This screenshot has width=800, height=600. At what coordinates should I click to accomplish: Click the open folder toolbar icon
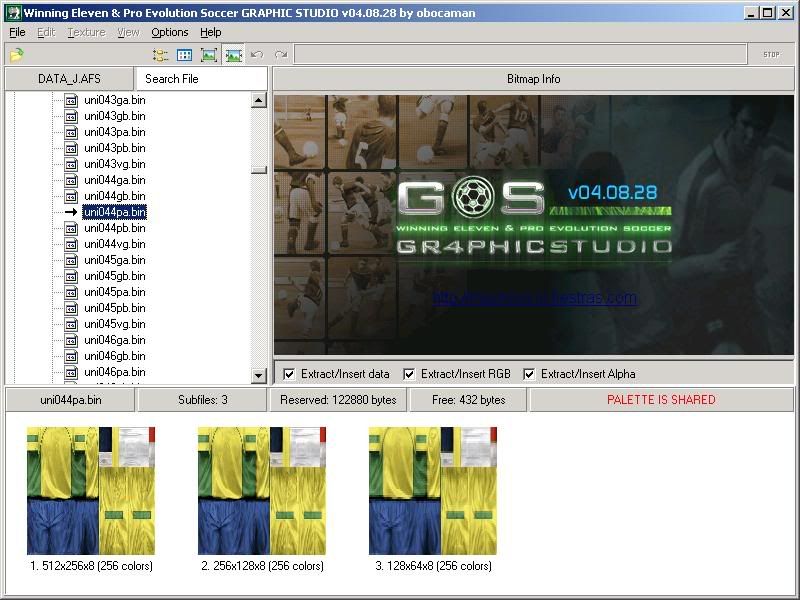[17, 55]
